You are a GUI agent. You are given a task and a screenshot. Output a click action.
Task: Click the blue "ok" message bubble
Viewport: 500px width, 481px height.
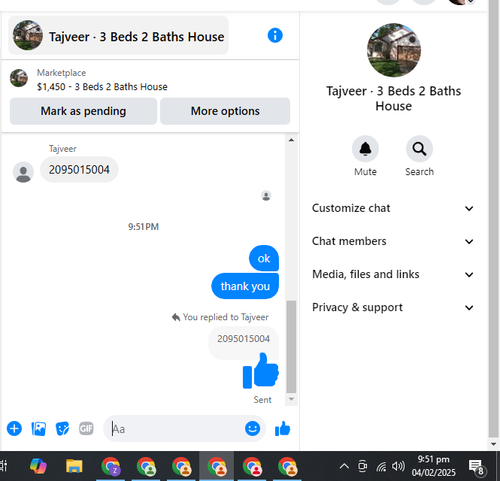point(264,258)
